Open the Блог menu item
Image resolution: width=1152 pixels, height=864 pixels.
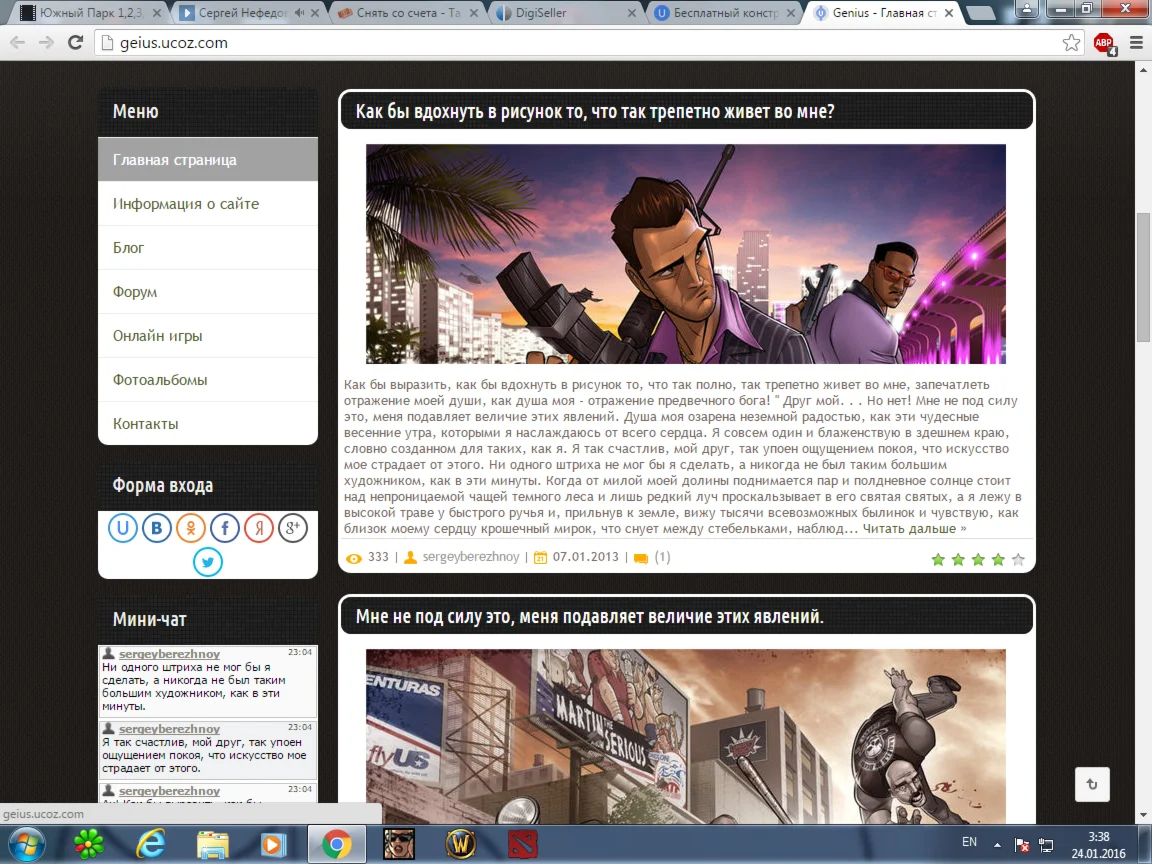click(208, 248)
